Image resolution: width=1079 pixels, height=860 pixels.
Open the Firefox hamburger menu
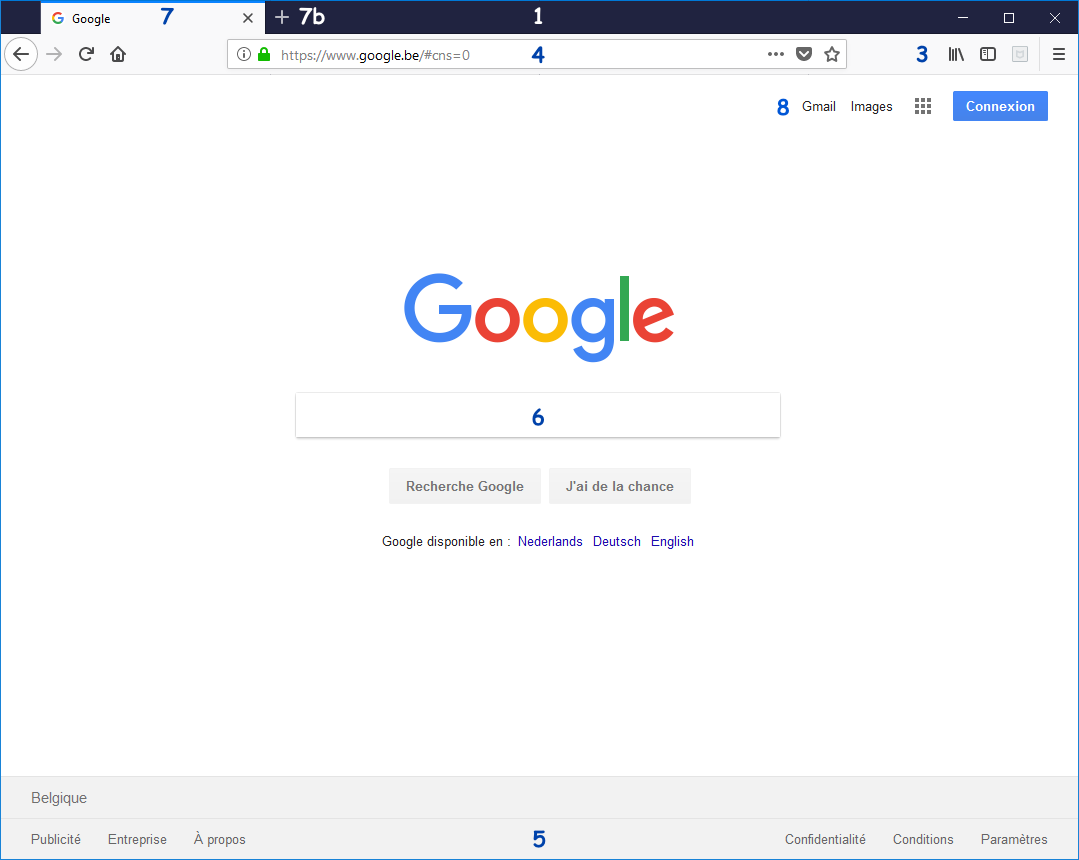point(1059,54)
